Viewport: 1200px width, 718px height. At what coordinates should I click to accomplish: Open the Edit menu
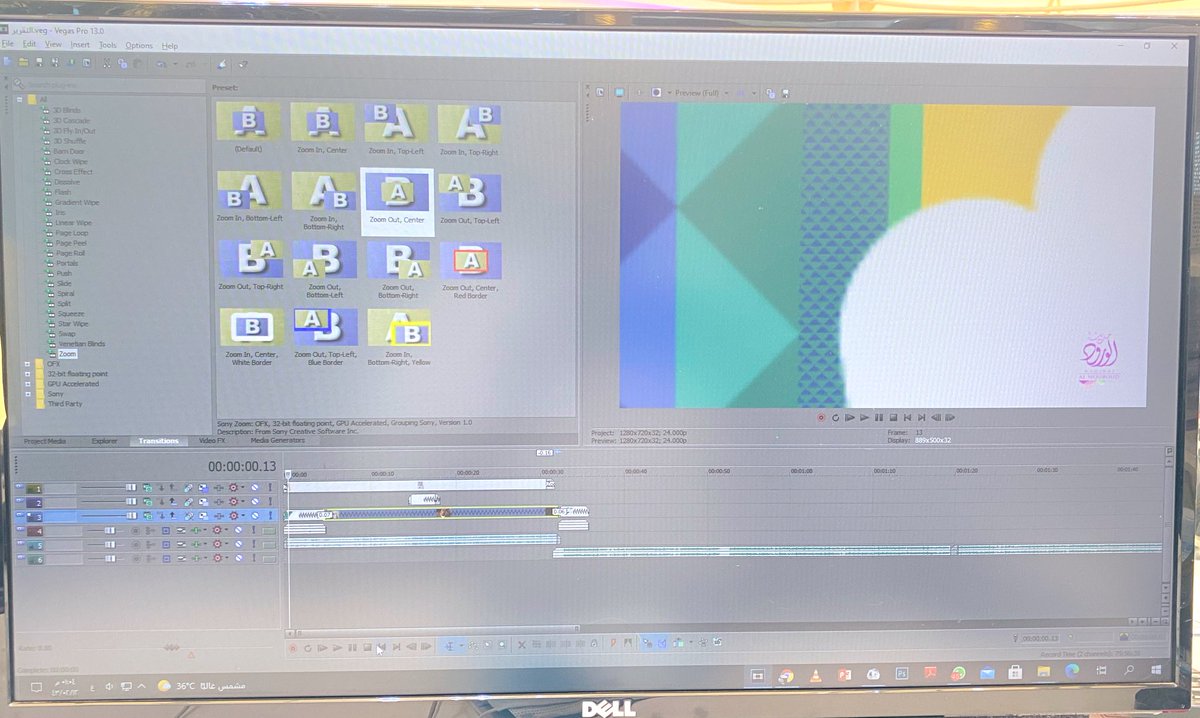30,45
